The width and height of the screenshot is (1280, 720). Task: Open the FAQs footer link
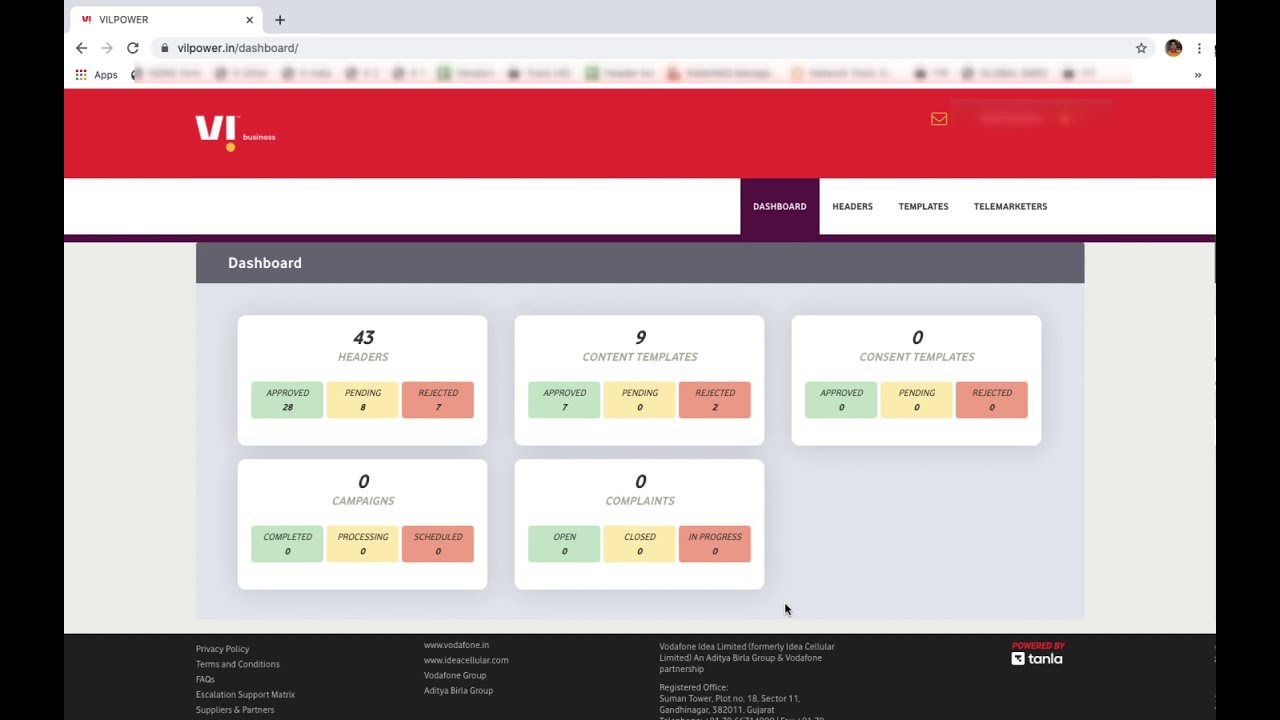click(205, 679)
